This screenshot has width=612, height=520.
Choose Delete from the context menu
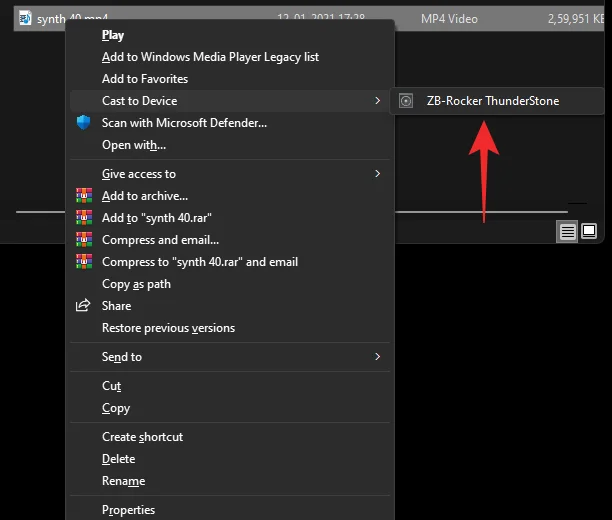(230, 459)
